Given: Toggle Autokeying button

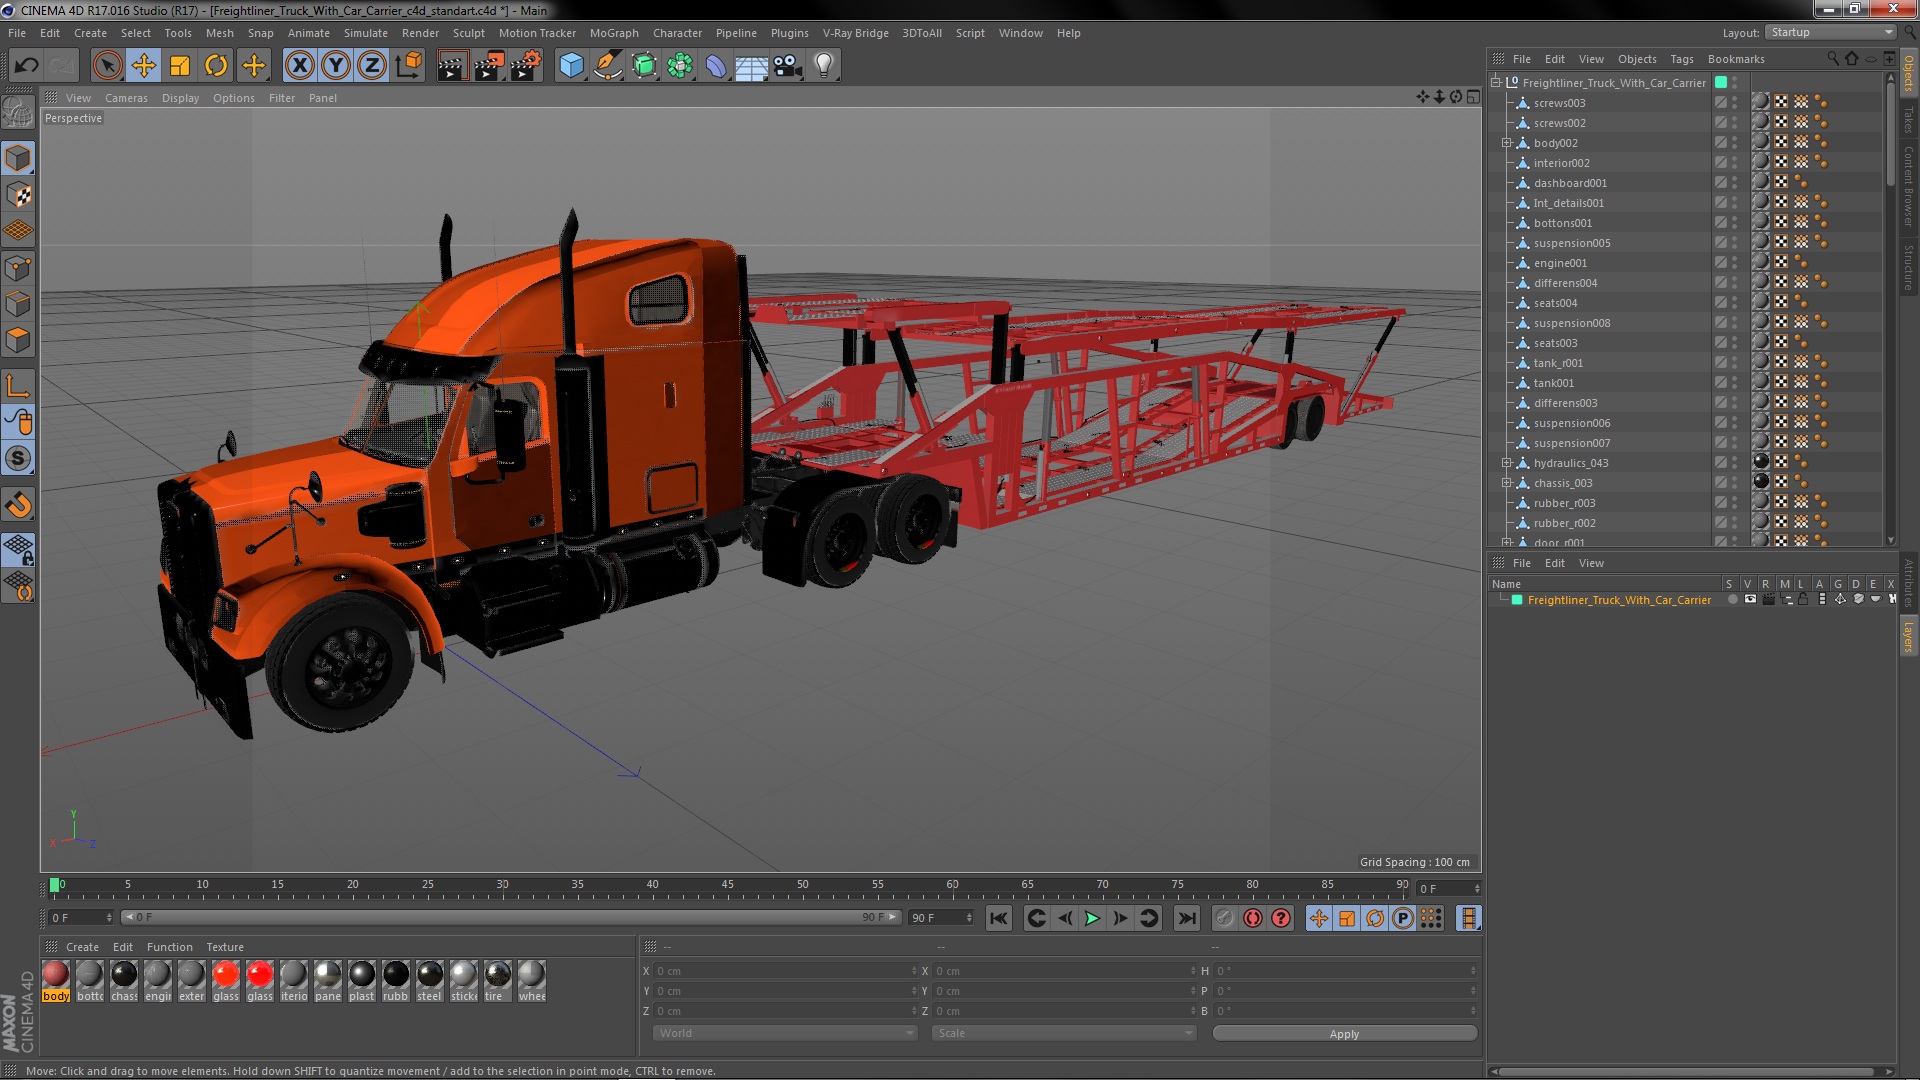Looking at the screenshot, I should click(1252, 918).
